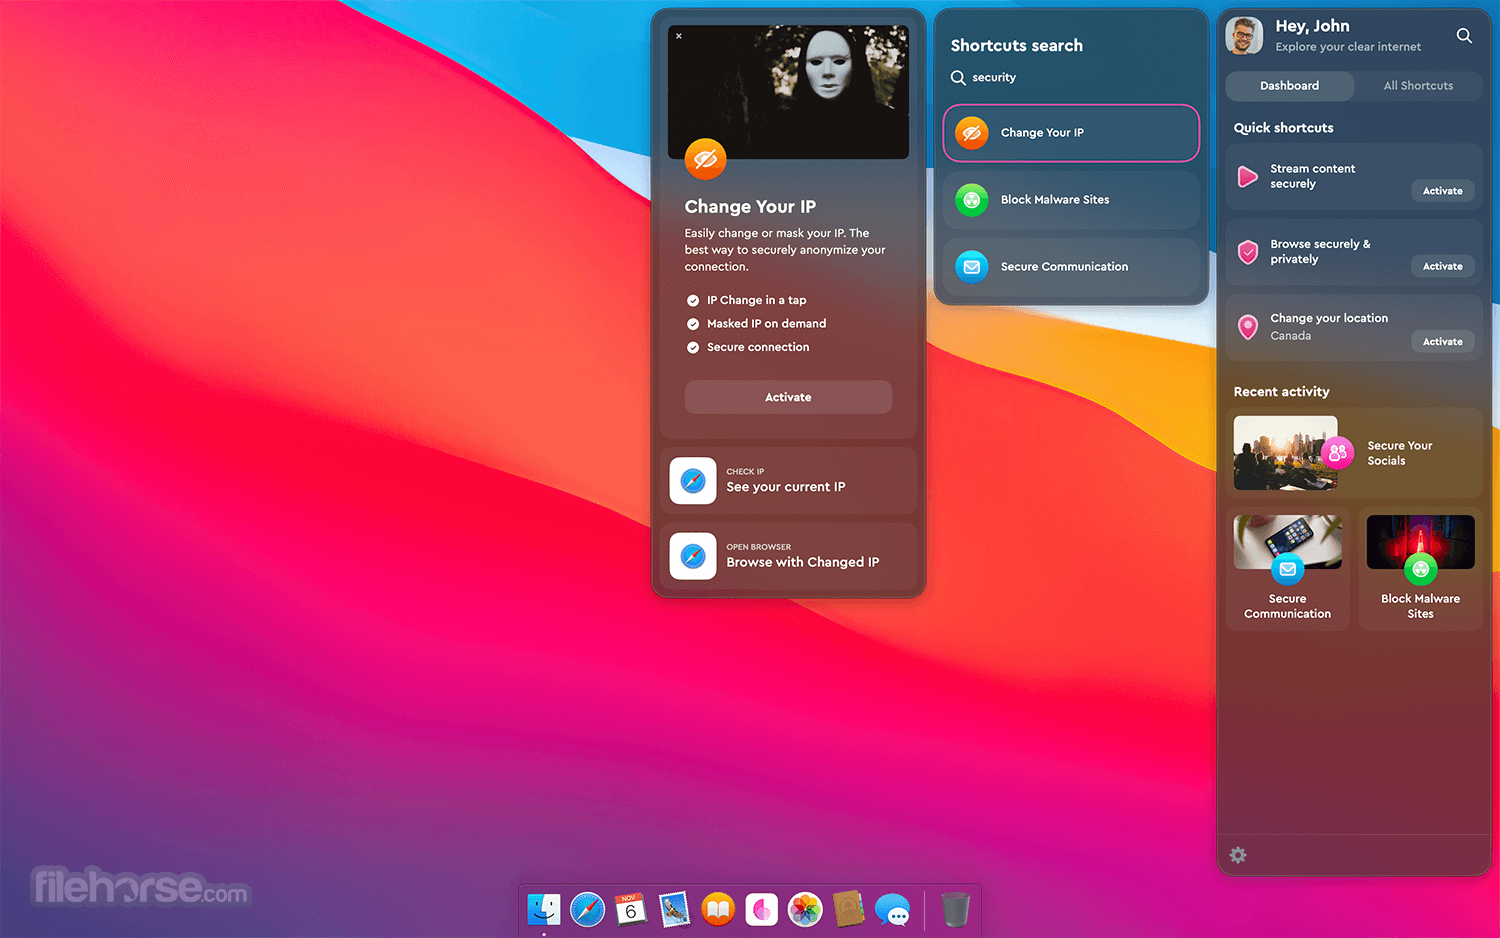Select the Secure Communication search result

click(x=1071, y=267)
